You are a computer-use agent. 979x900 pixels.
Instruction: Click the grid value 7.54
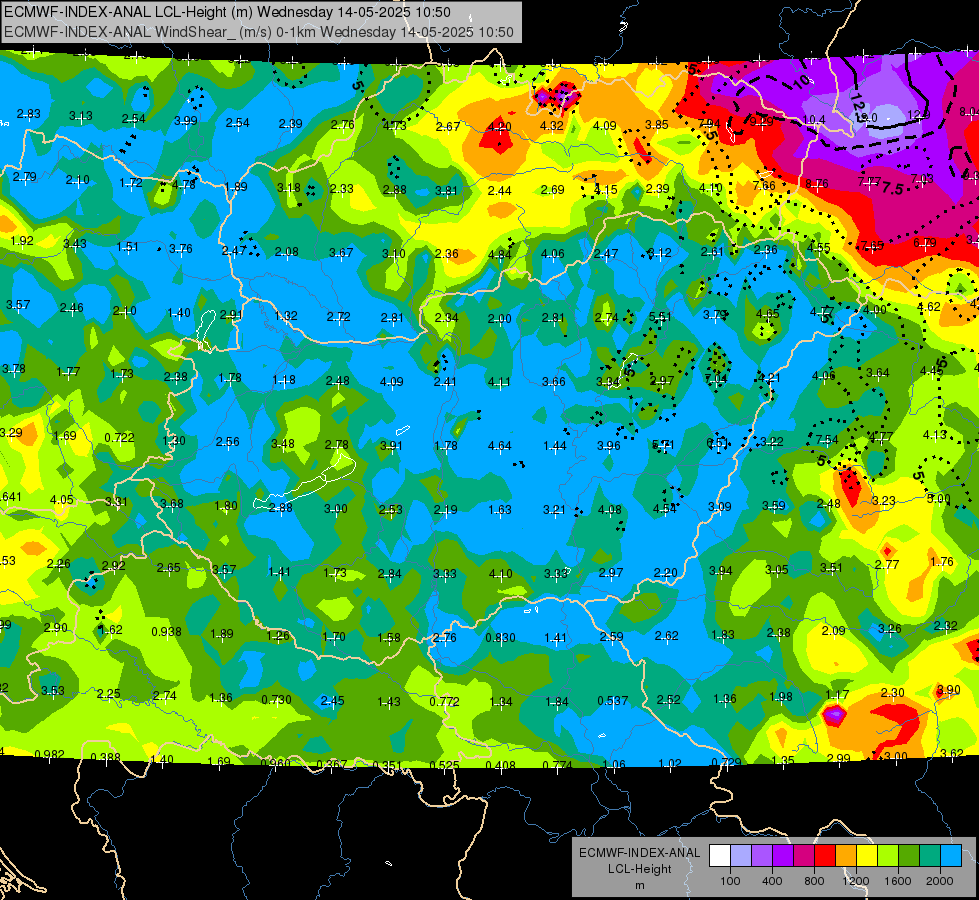click(827, 440)
